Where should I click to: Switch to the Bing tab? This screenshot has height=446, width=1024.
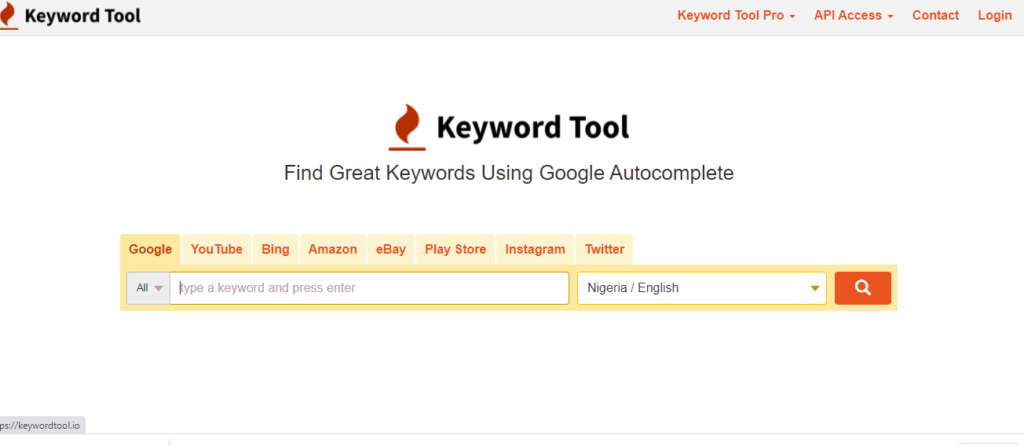tap(276, 249)
